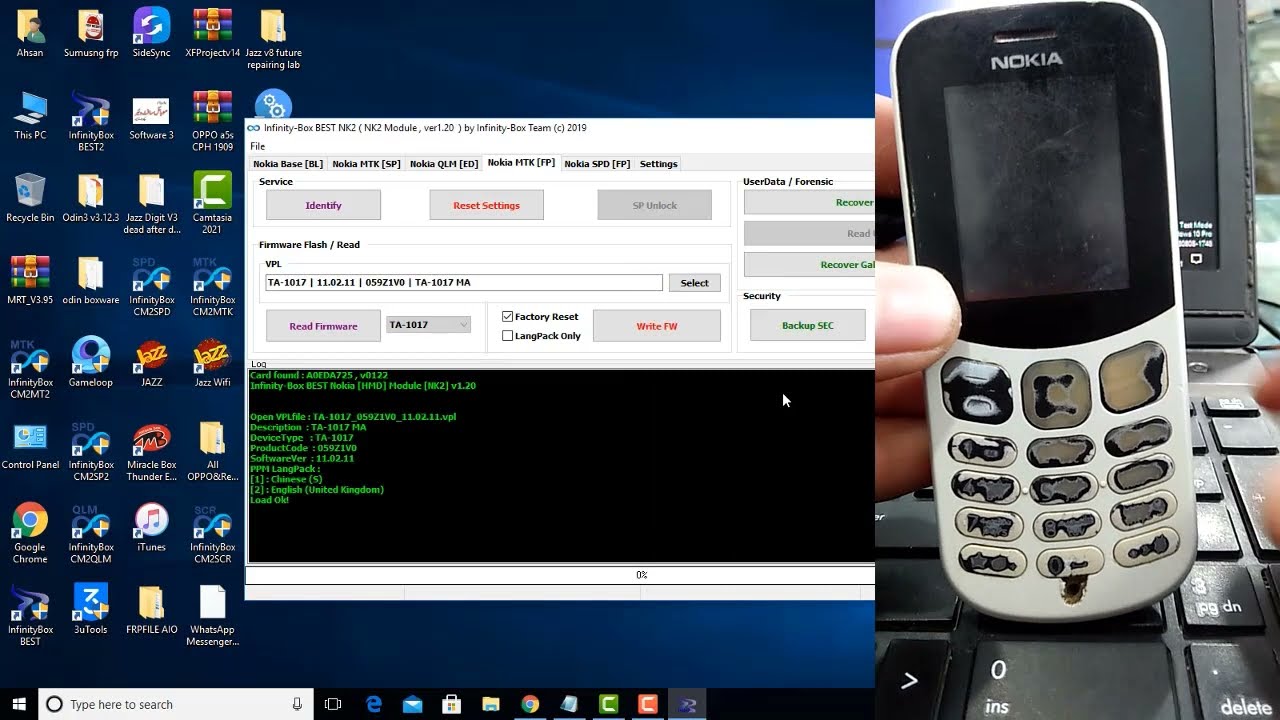
Task: Open XFProjectv14 archive icon
Action: point(212,33)
